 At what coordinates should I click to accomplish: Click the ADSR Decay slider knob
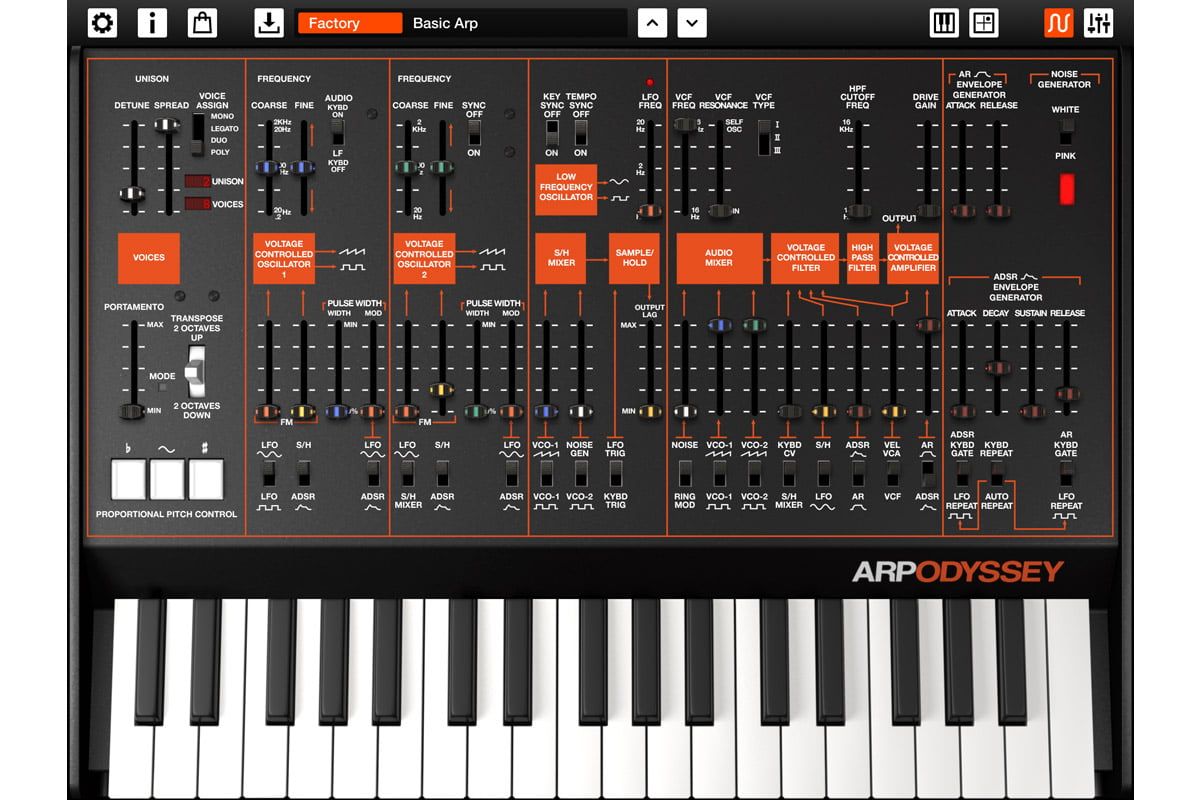996,368
